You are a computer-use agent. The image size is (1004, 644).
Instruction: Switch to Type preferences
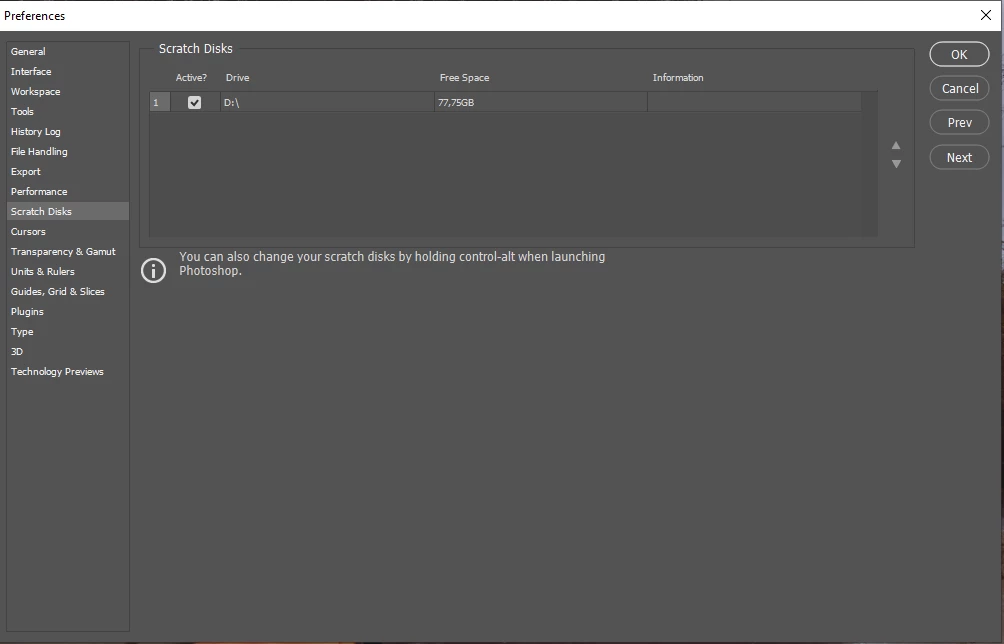coord(68,332)
